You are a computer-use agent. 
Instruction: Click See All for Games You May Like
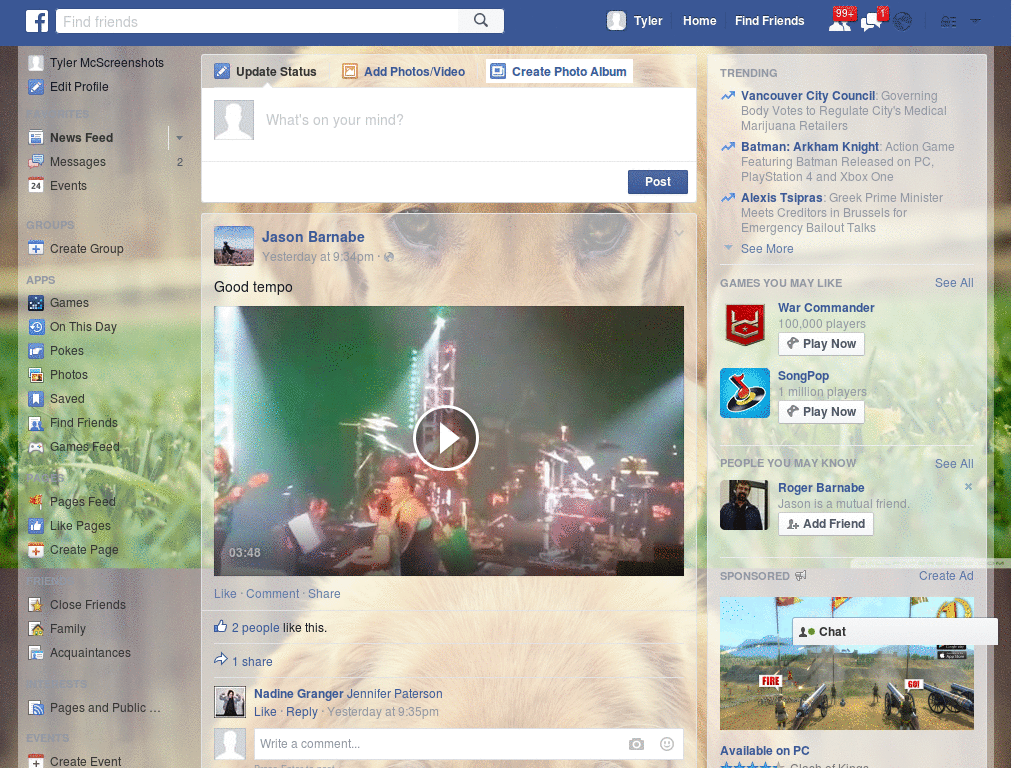tap(954, 283)
